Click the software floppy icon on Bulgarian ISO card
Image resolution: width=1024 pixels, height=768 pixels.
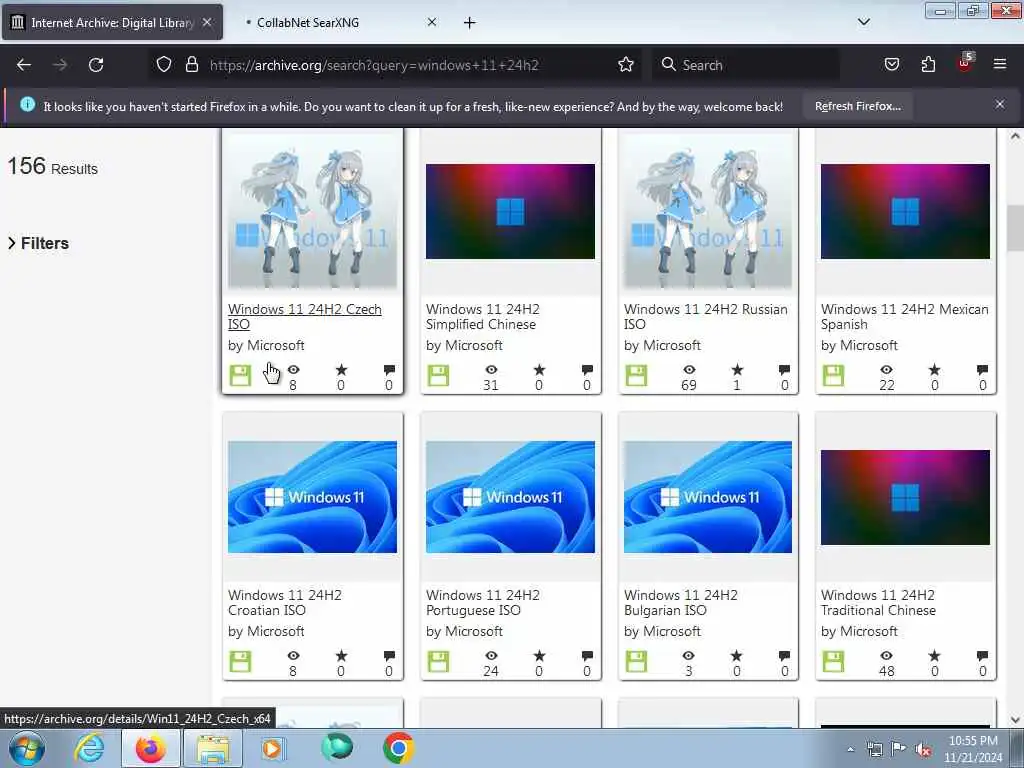click(x=636, y=662)
